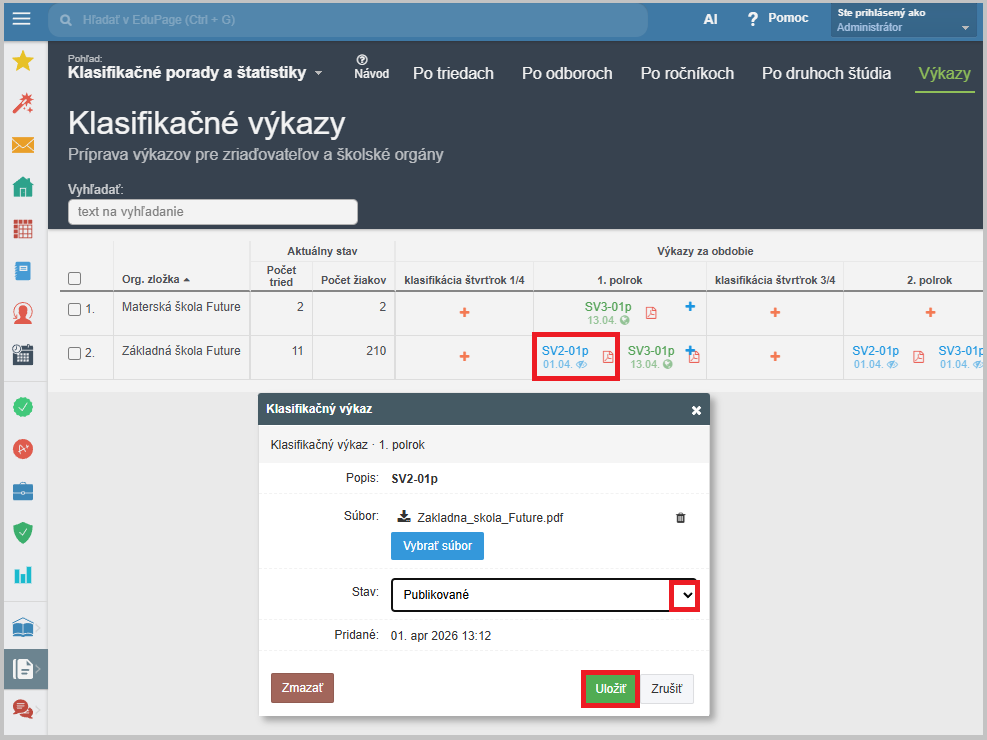Open the red timetable grid icon

pos(23,229)
